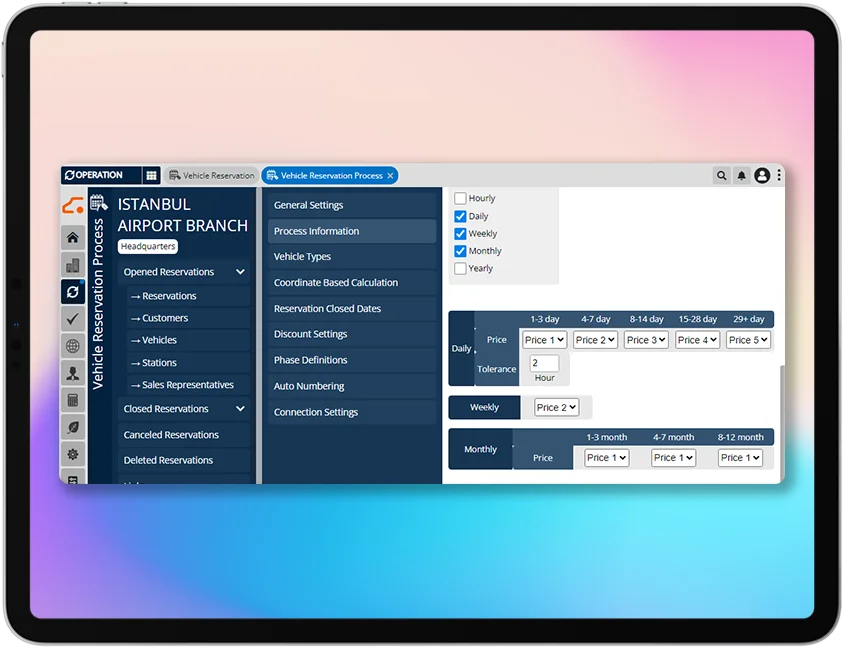Collapse the Opened Reservations section
Screen dimensions: 843x647
pos(240,272)
